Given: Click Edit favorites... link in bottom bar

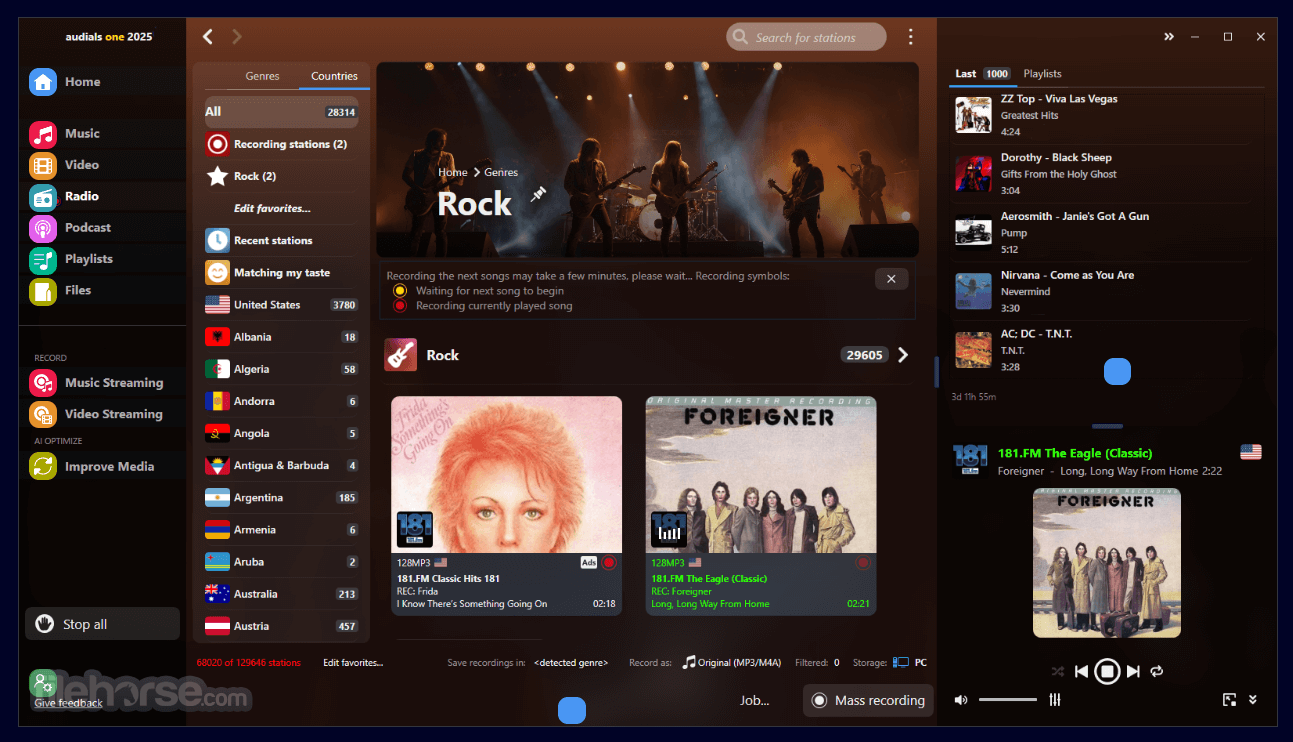Looking at the screenshot, I should click(x=353, y=662).
